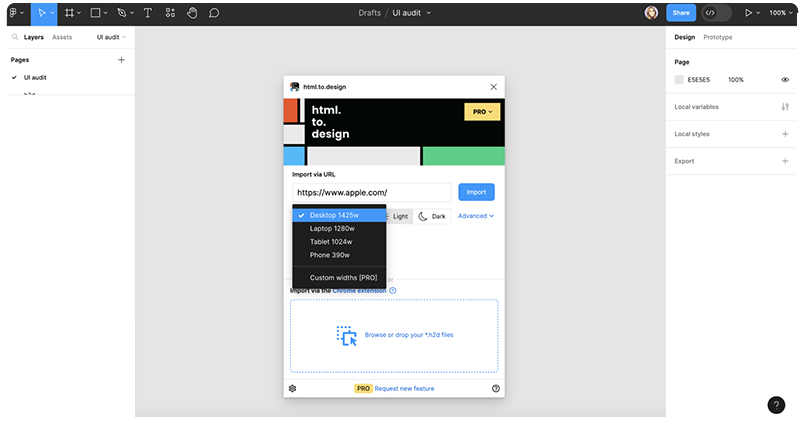The width and height of the screenshot is (800, 427).
Task: Click the page opacity 100% field
Action: tap(736, 80)
